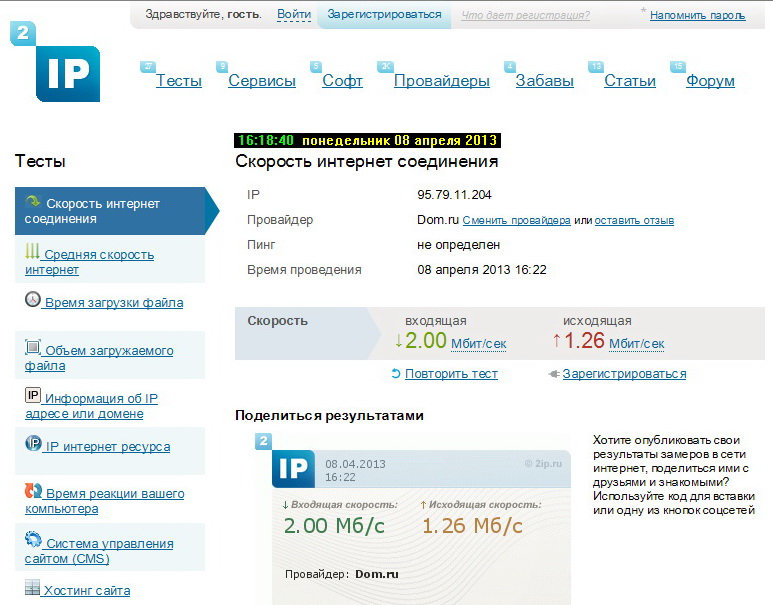
Task: Repeat the test via Повторить тест
Action: click(451, 374)
